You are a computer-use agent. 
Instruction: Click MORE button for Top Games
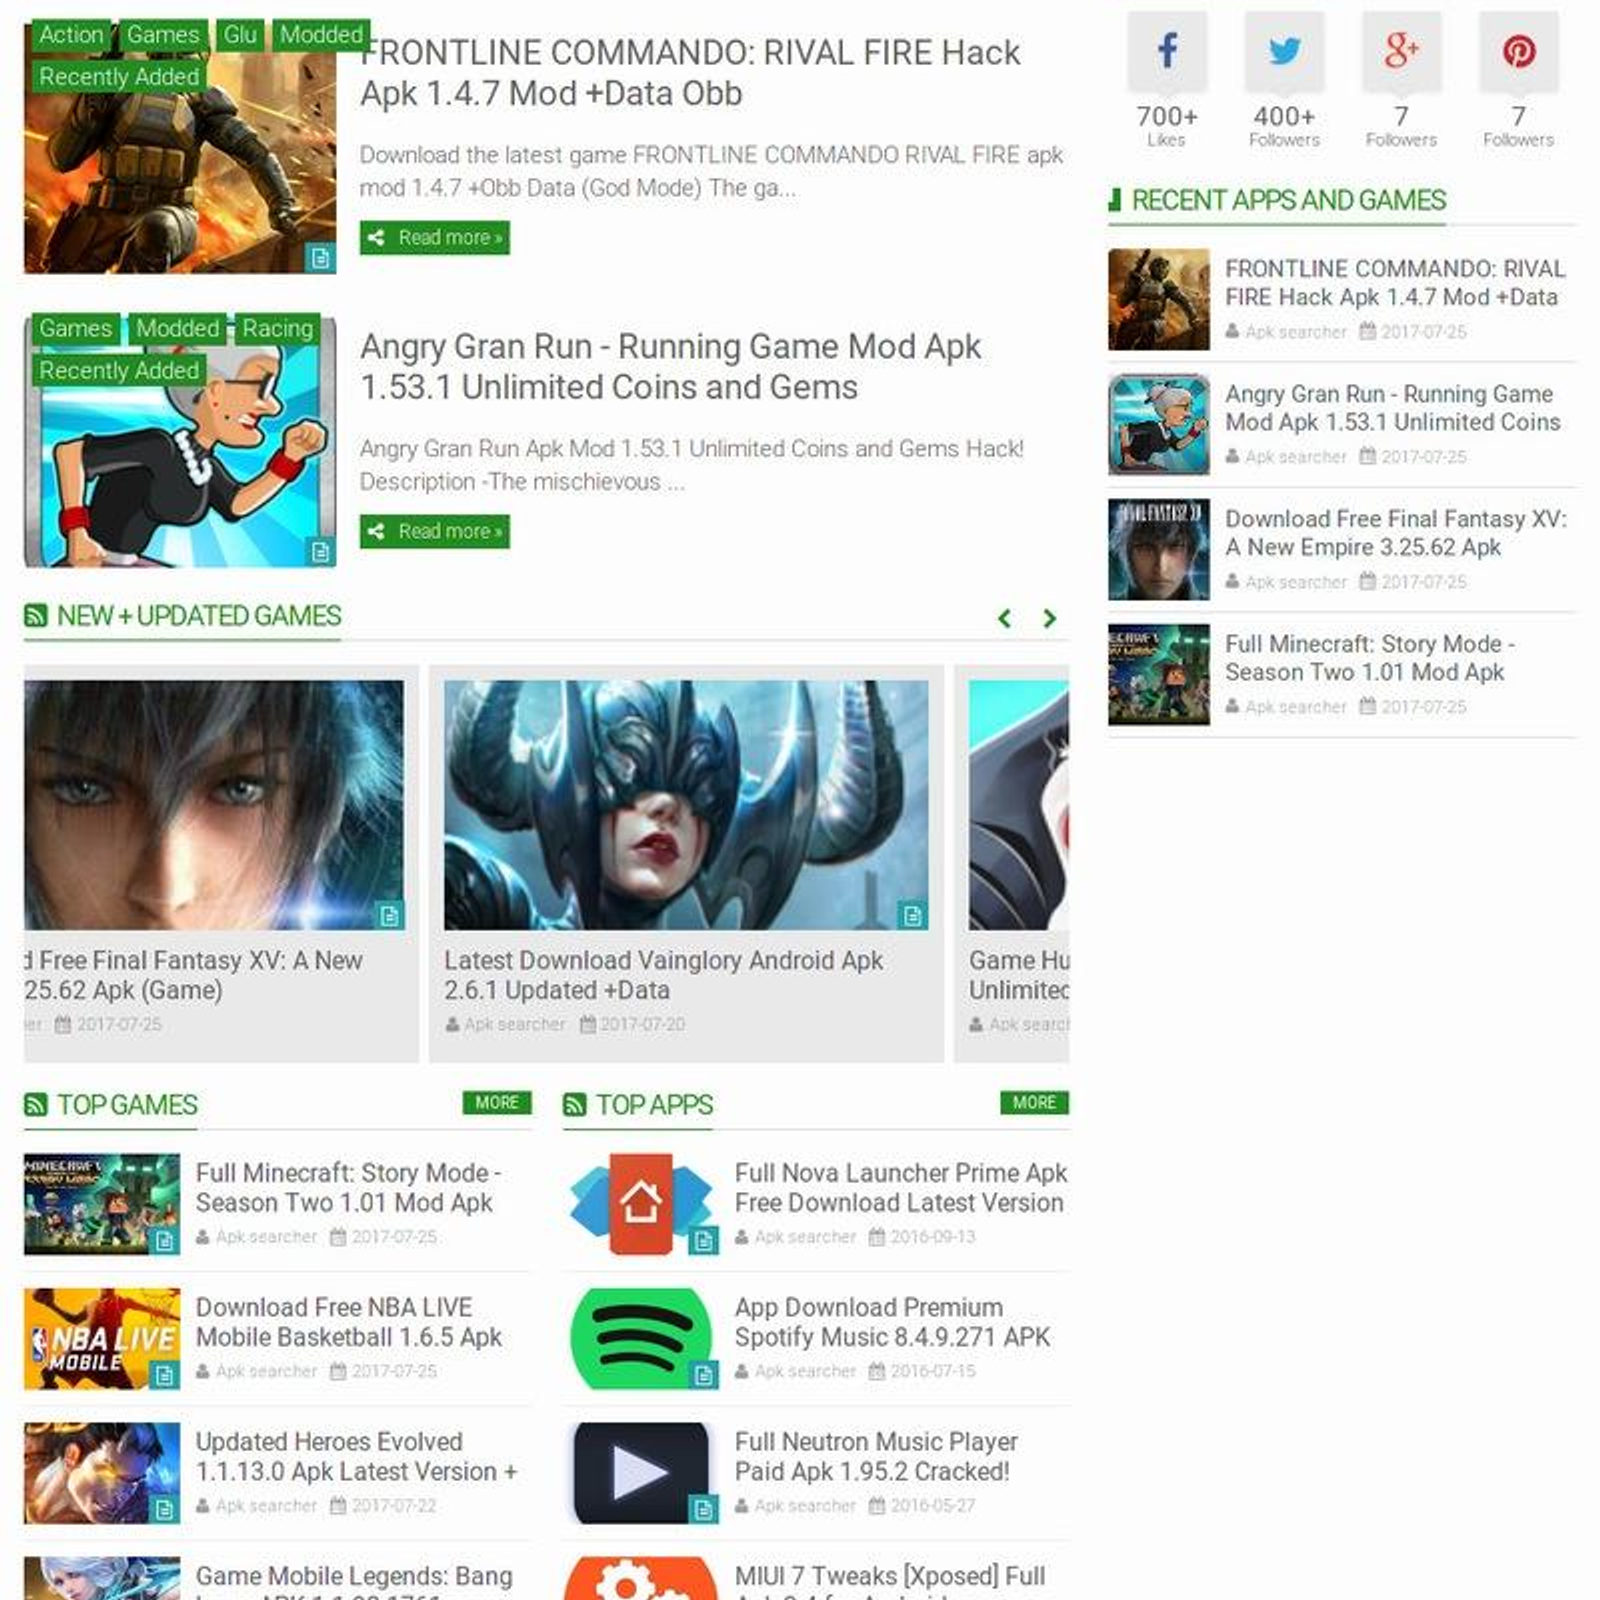tap(497, 1102)
